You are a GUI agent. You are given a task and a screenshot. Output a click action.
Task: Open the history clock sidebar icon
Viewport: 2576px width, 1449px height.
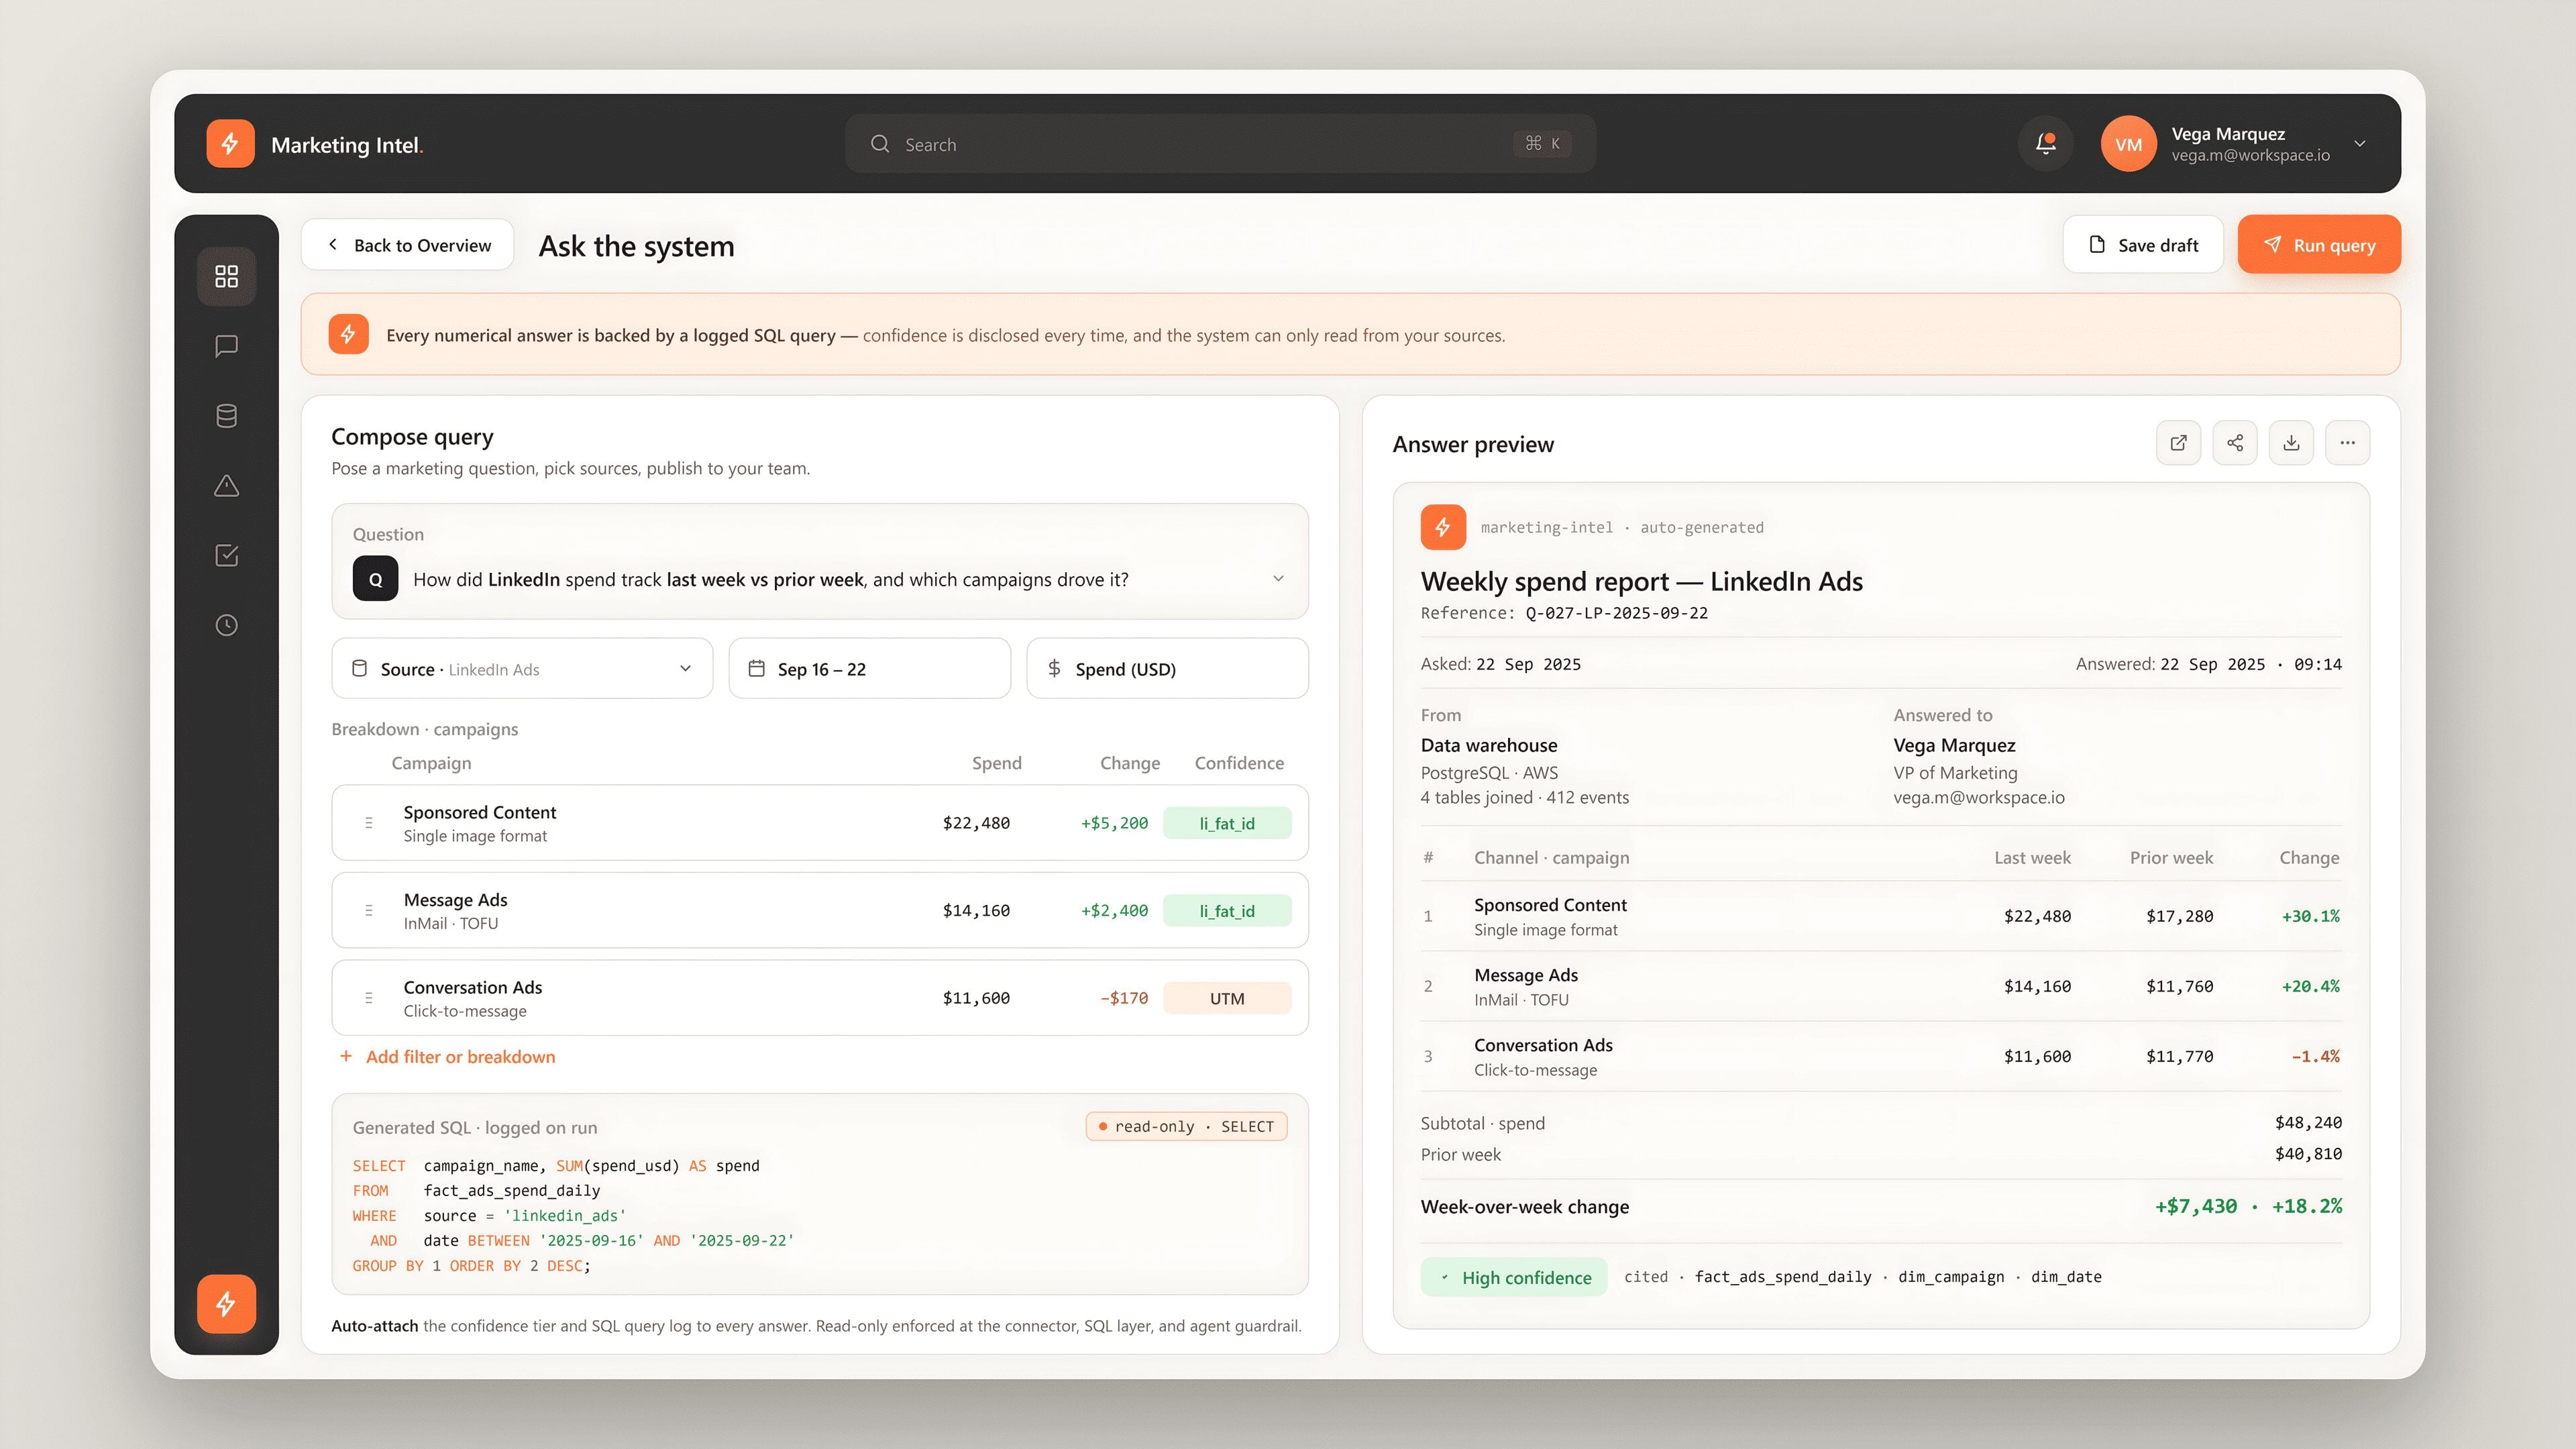(x=227, y=625)
